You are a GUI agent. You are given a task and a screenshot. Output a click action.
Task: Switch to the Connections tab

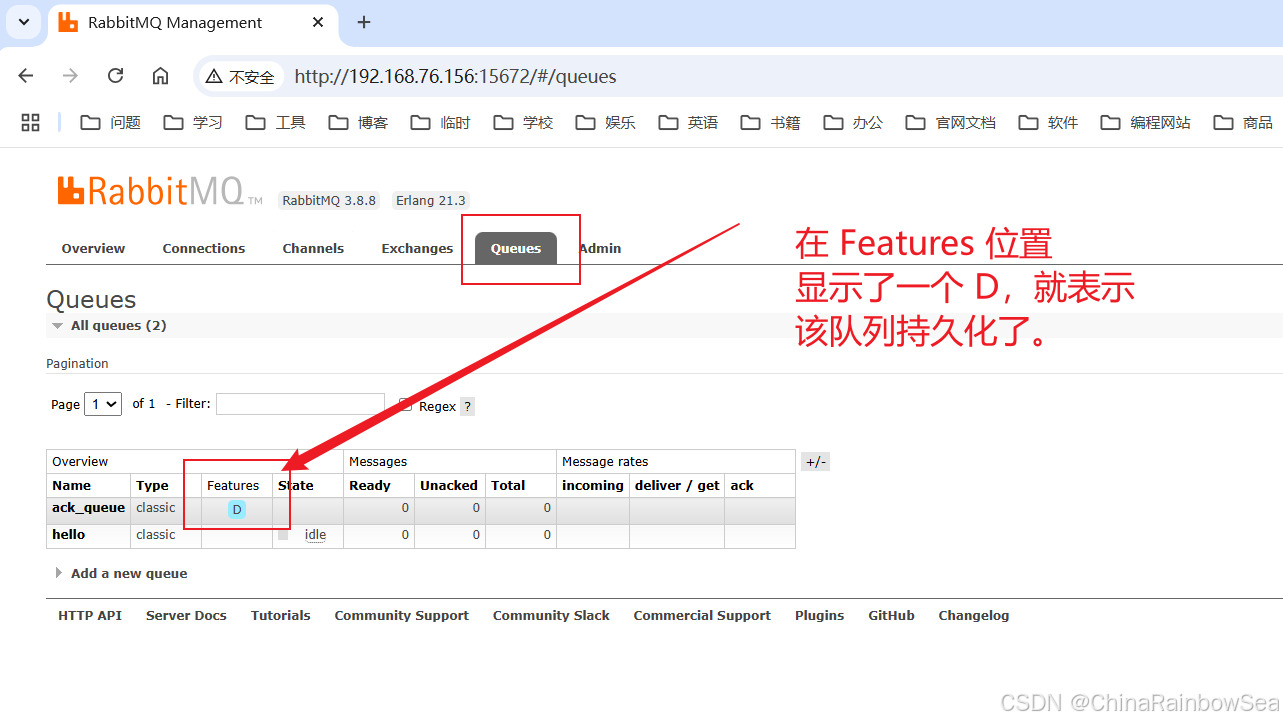[204, 248]
